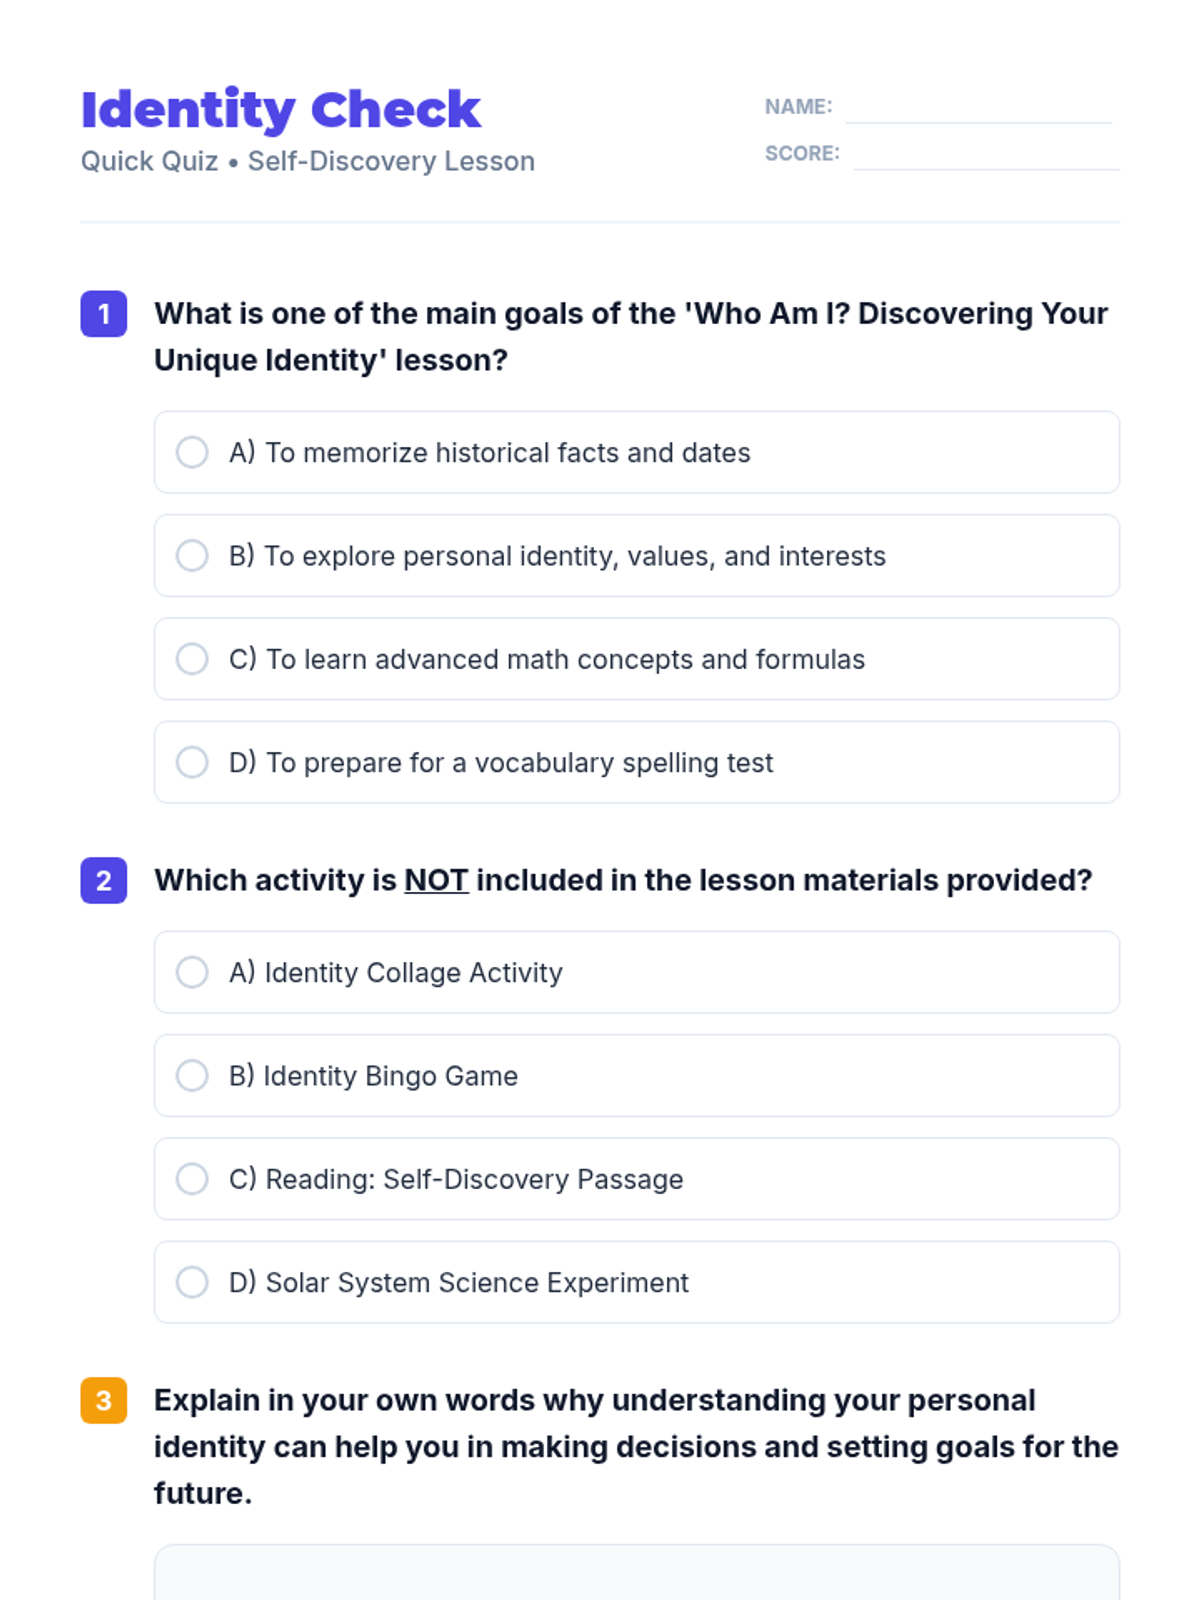Image resolution: width=1200 pixels, height=1600 pixels.
Task: Select D vocabulary spelling test answer
Action: 192,762
